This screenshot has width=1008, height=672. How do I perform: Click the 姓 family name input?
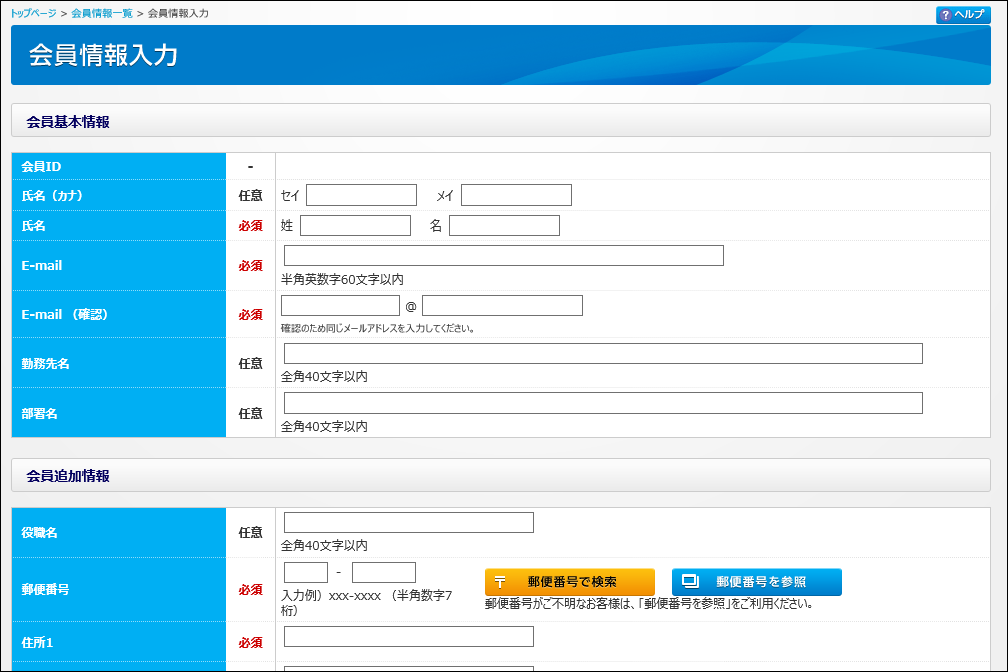point(355,226)
